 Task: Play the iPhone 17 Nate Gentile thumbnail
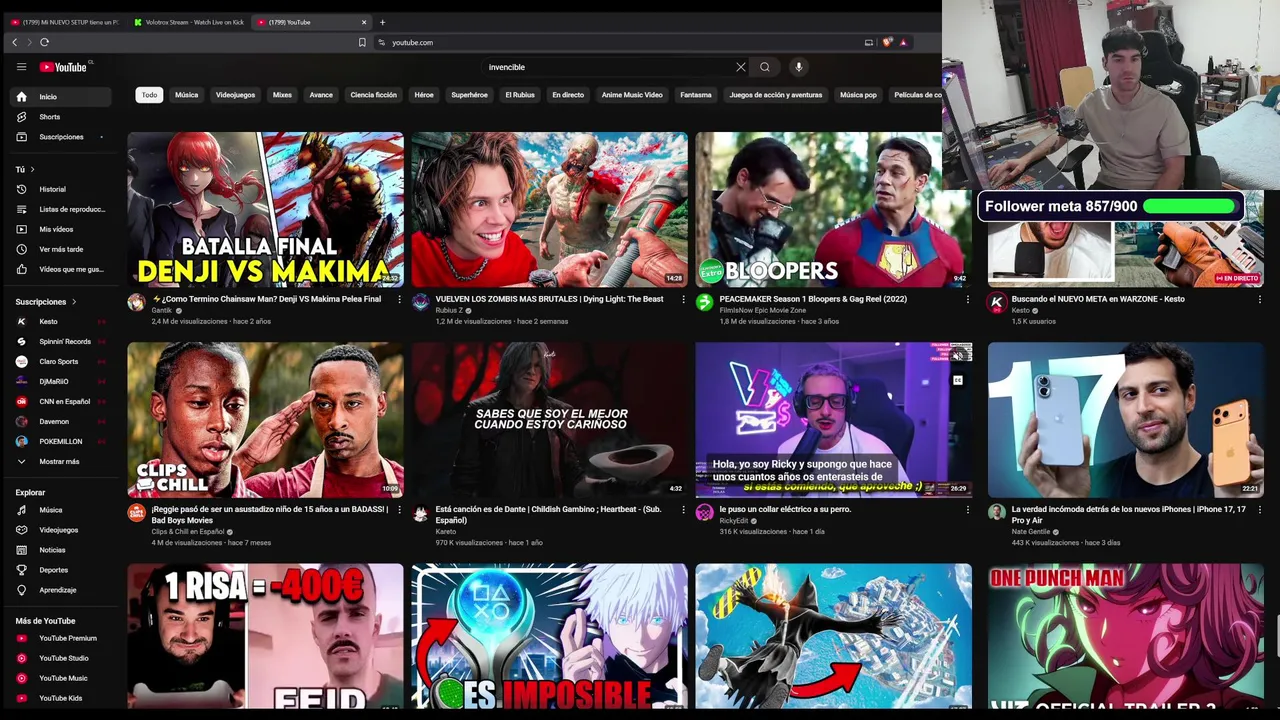pyautogui.click(x=1126, y=420)
